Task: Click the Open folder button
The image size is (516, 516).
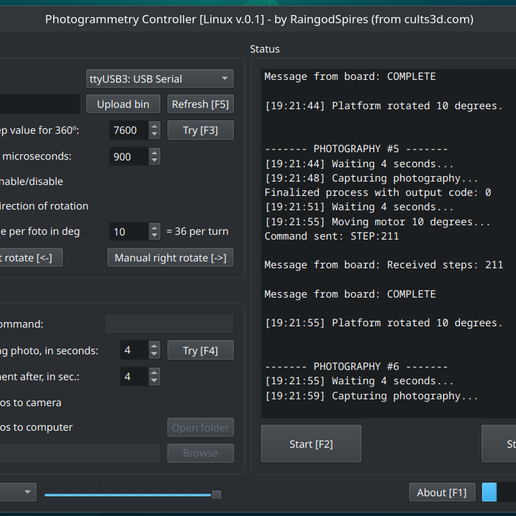Action: (200, 427)
